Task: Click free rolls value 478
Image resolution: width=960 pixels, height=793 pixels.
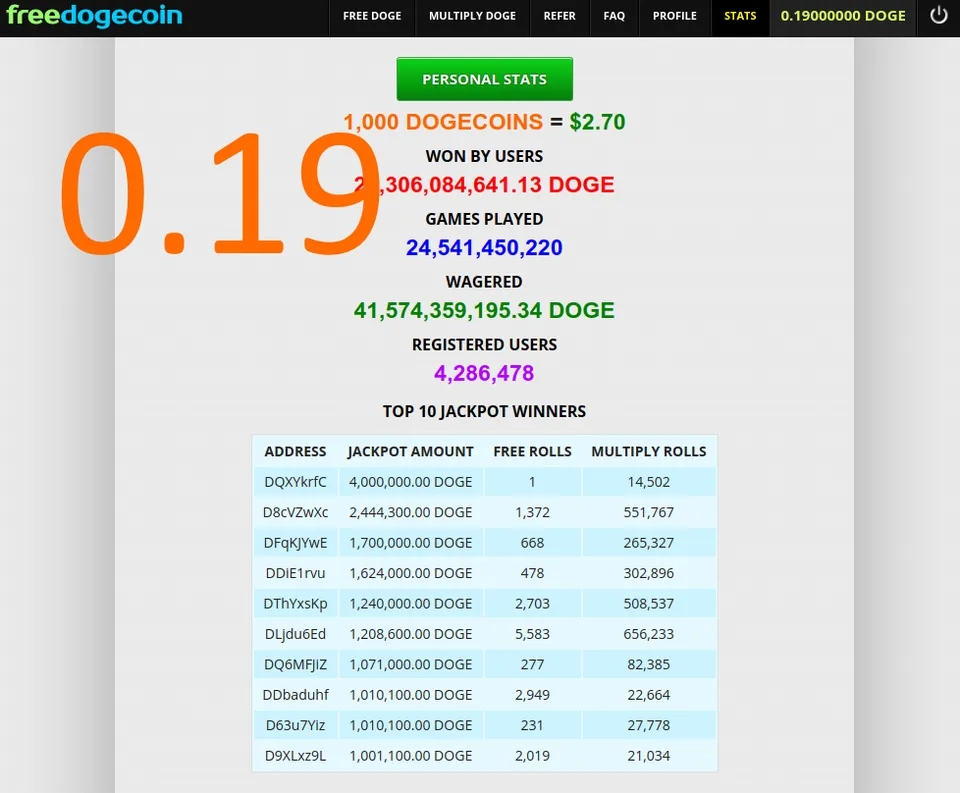Action: 532,573
